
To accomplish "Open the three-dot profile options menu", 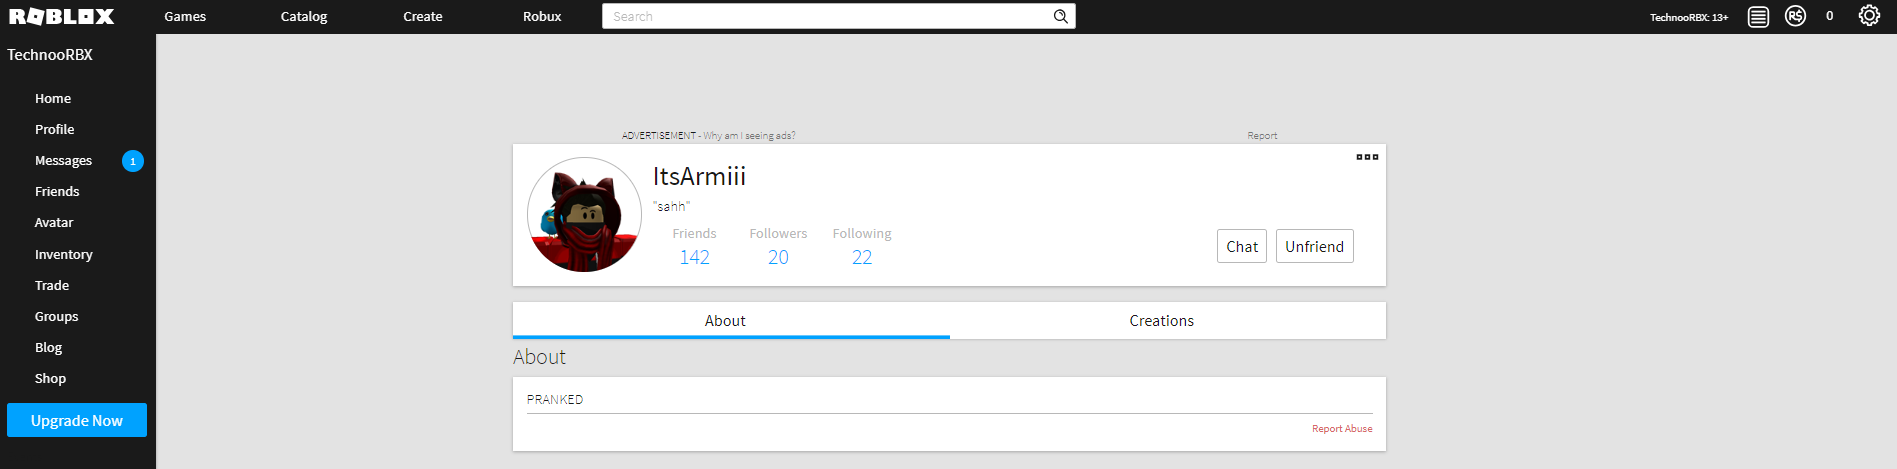I will (1367, 157).
